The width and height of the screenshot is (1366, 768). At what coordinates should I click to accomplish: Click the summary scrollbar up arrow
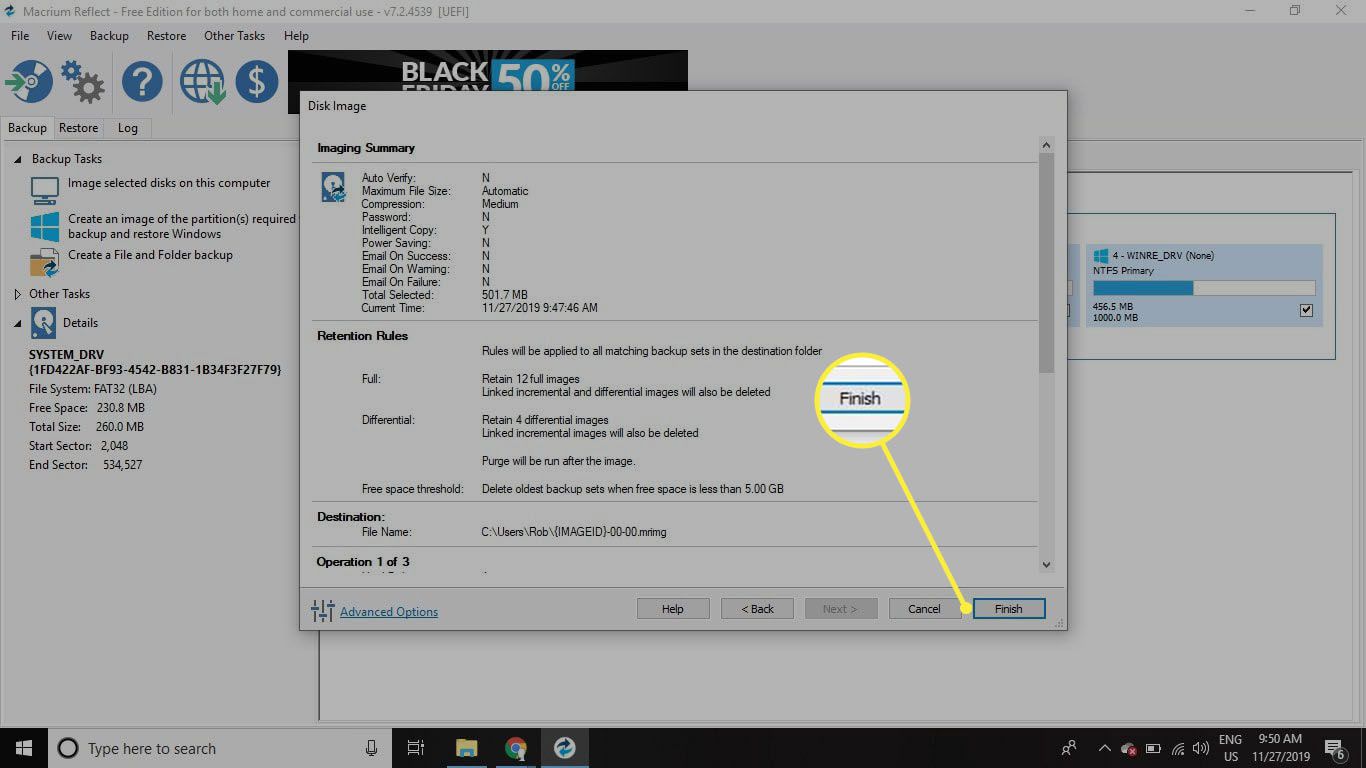pyautogui.click(x=1046, y=145)
